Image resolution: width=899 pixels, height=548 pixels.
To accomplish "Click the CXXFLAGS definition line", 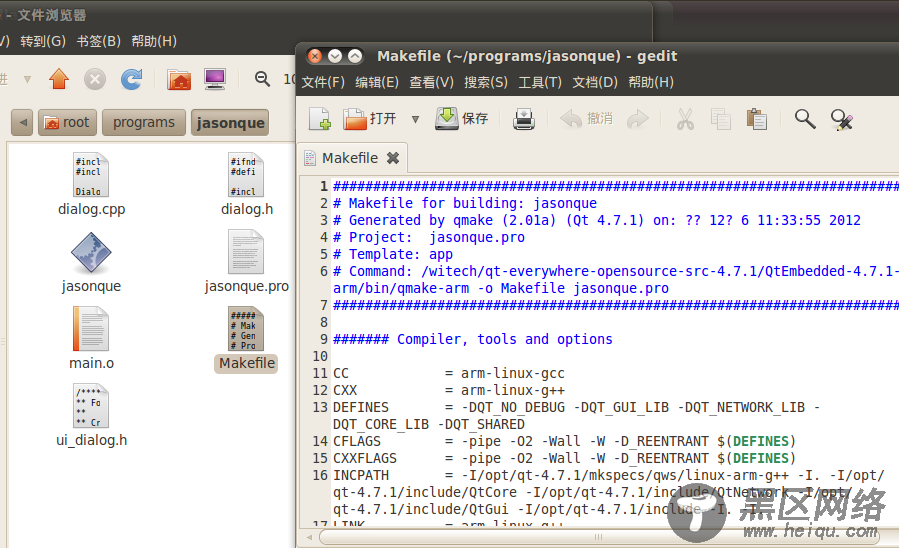I will coord(564,459).
